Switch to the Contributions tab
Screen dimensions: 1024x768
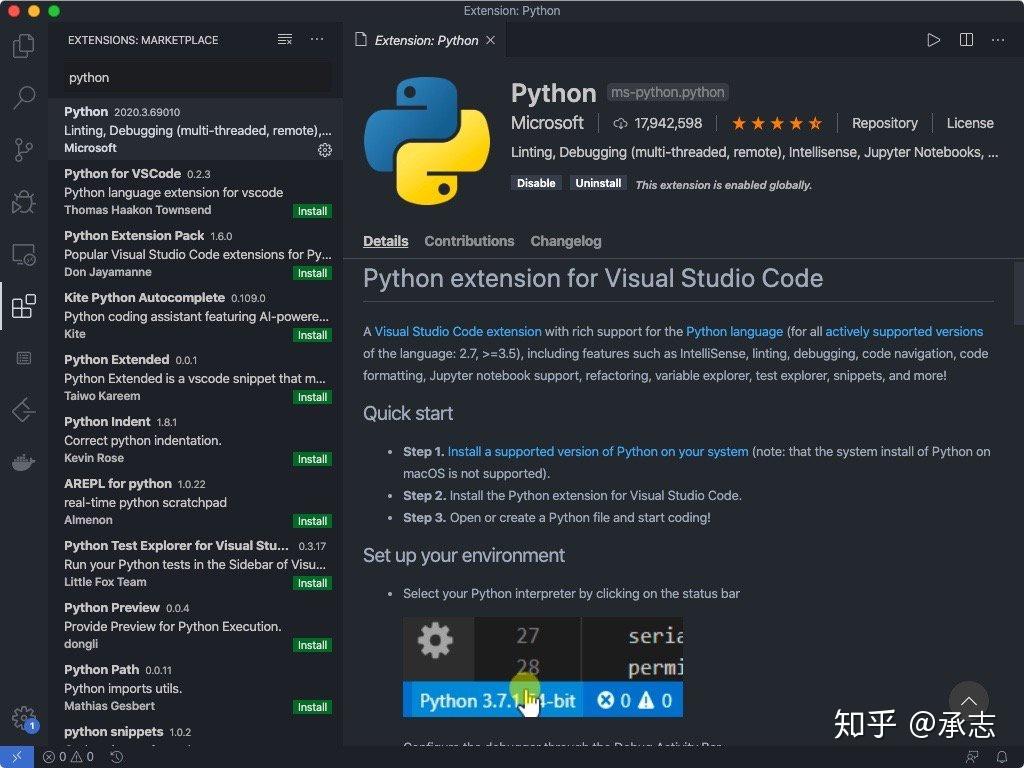(x=469, y=241)
